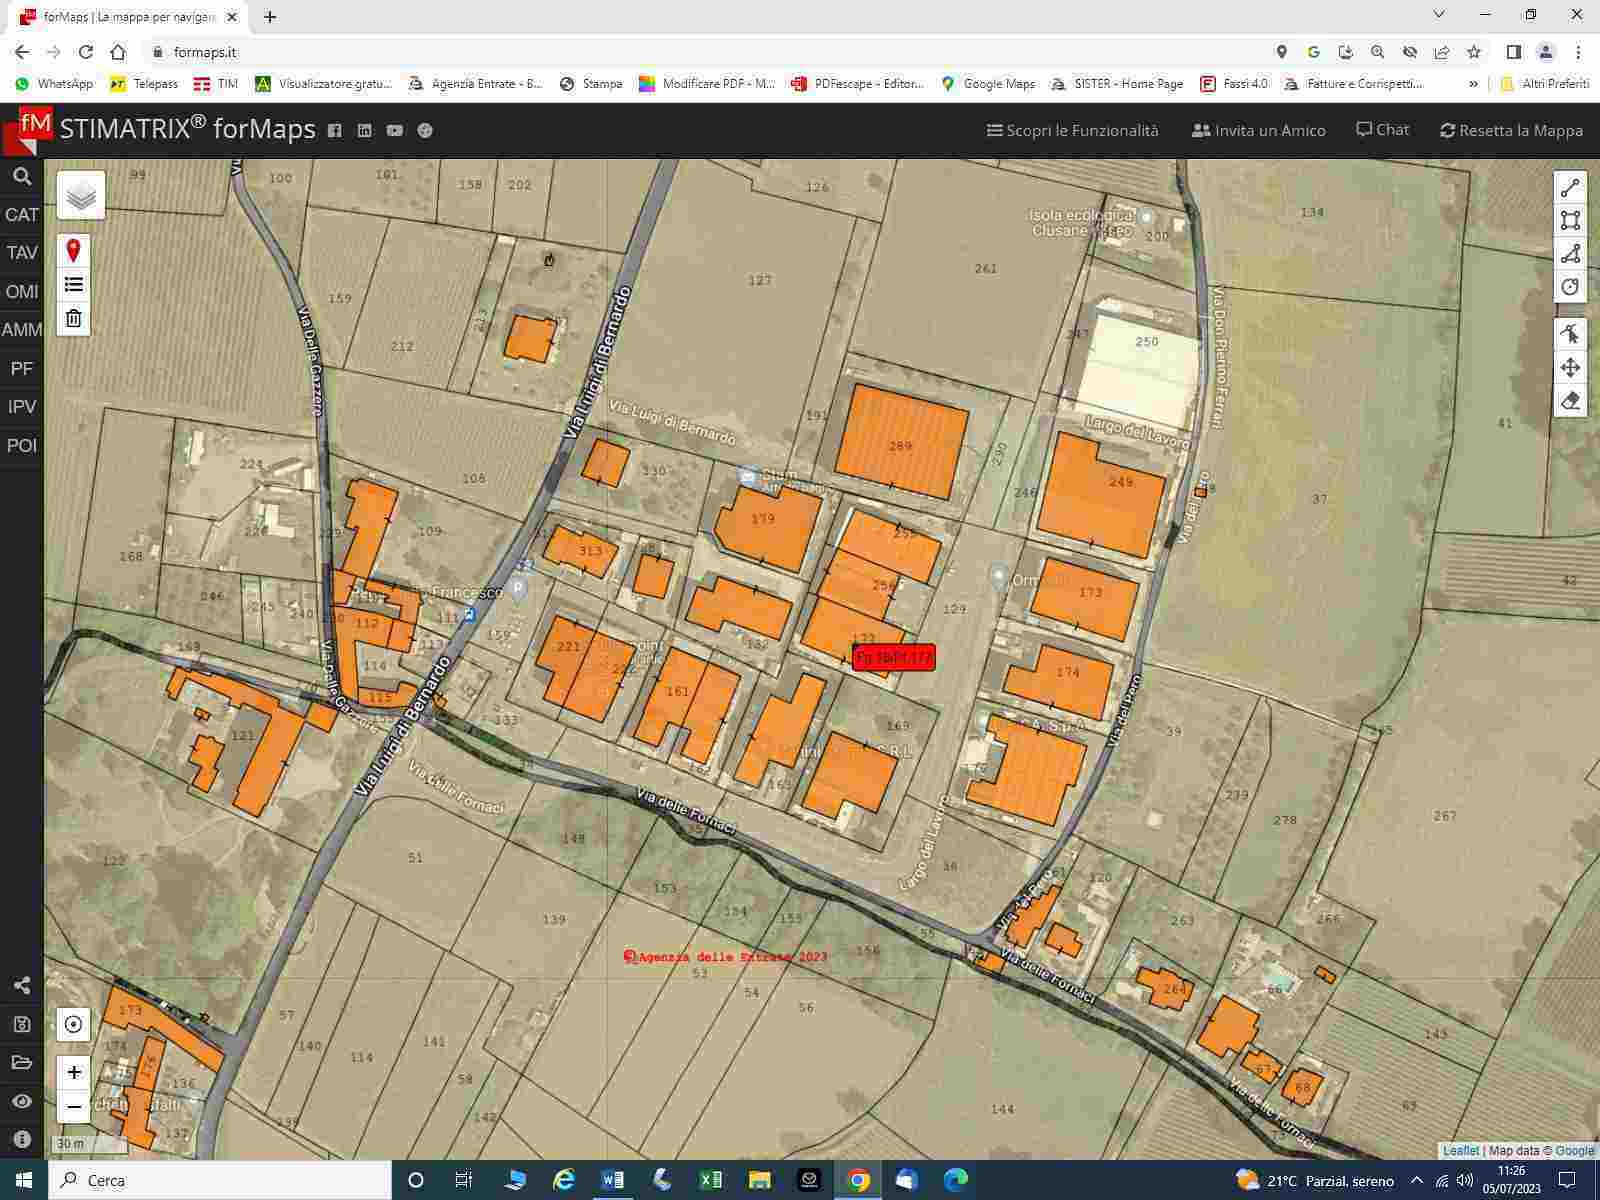The image size is (1600, 1200).
Task: Open the share icon in sidebar
Action: coord(22,986)
